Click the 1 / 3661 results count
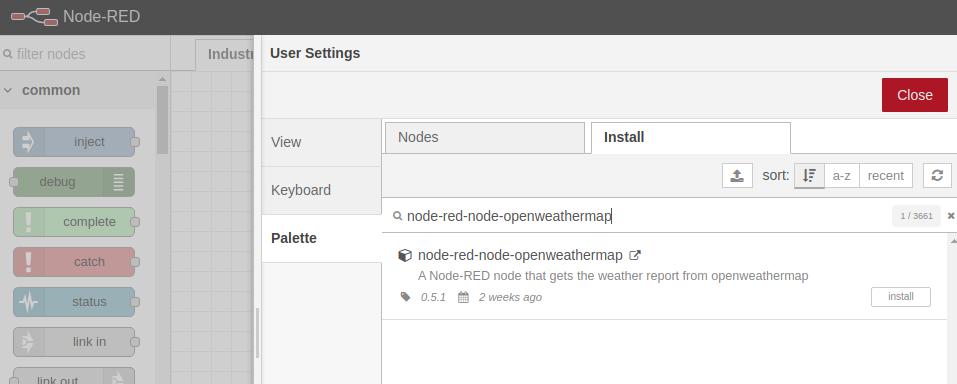 tap(916, 216)
